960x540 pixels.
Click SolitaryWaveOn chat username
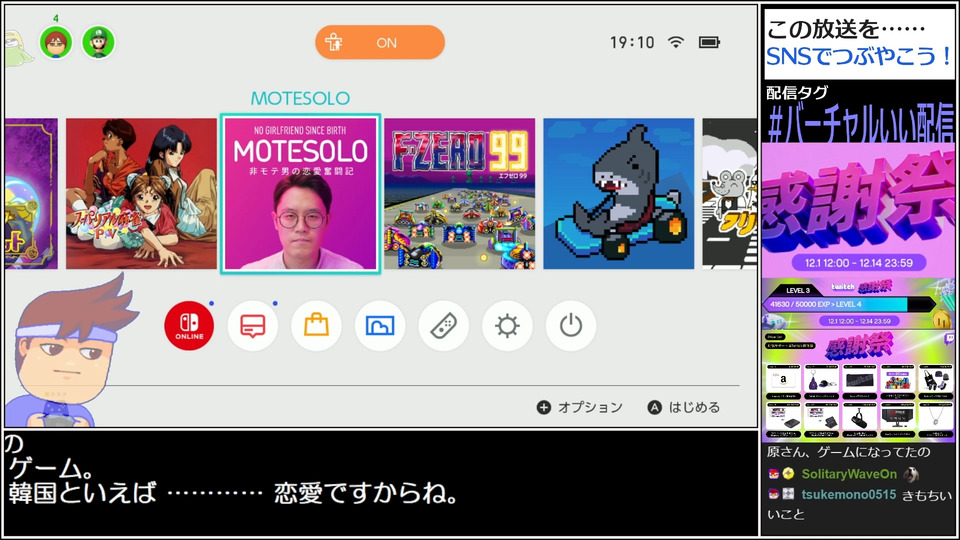pos(849,474)
